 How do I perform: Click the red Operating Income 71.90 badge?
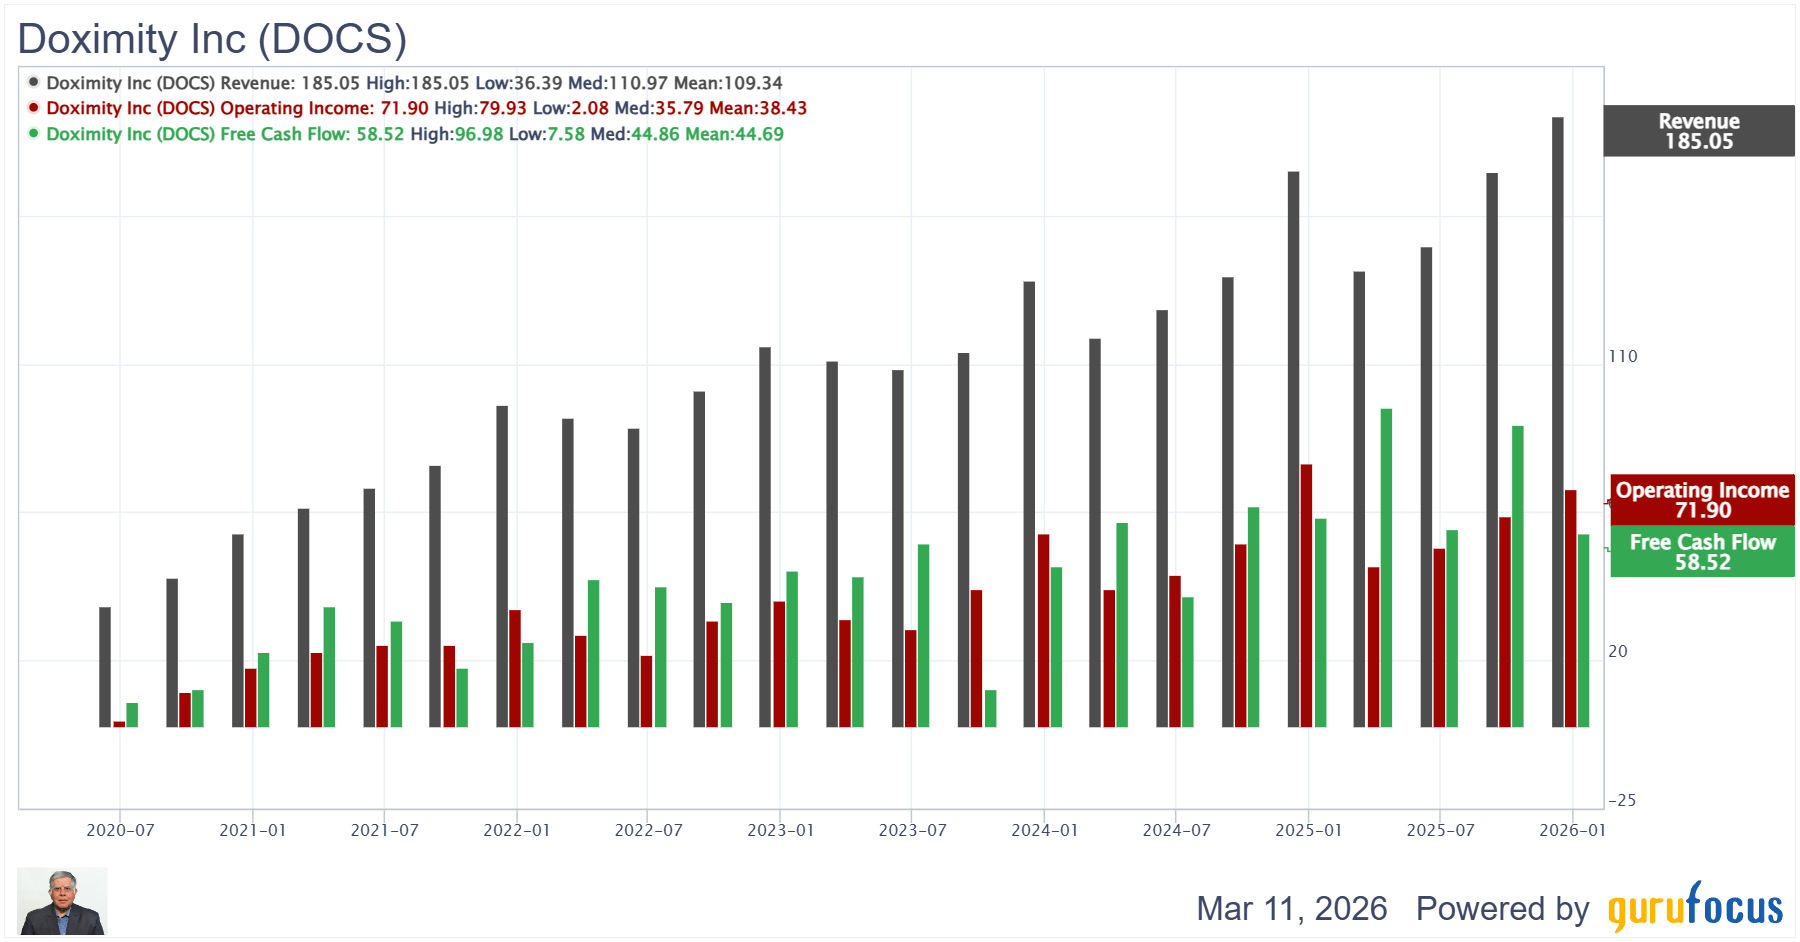(1702, 499)
